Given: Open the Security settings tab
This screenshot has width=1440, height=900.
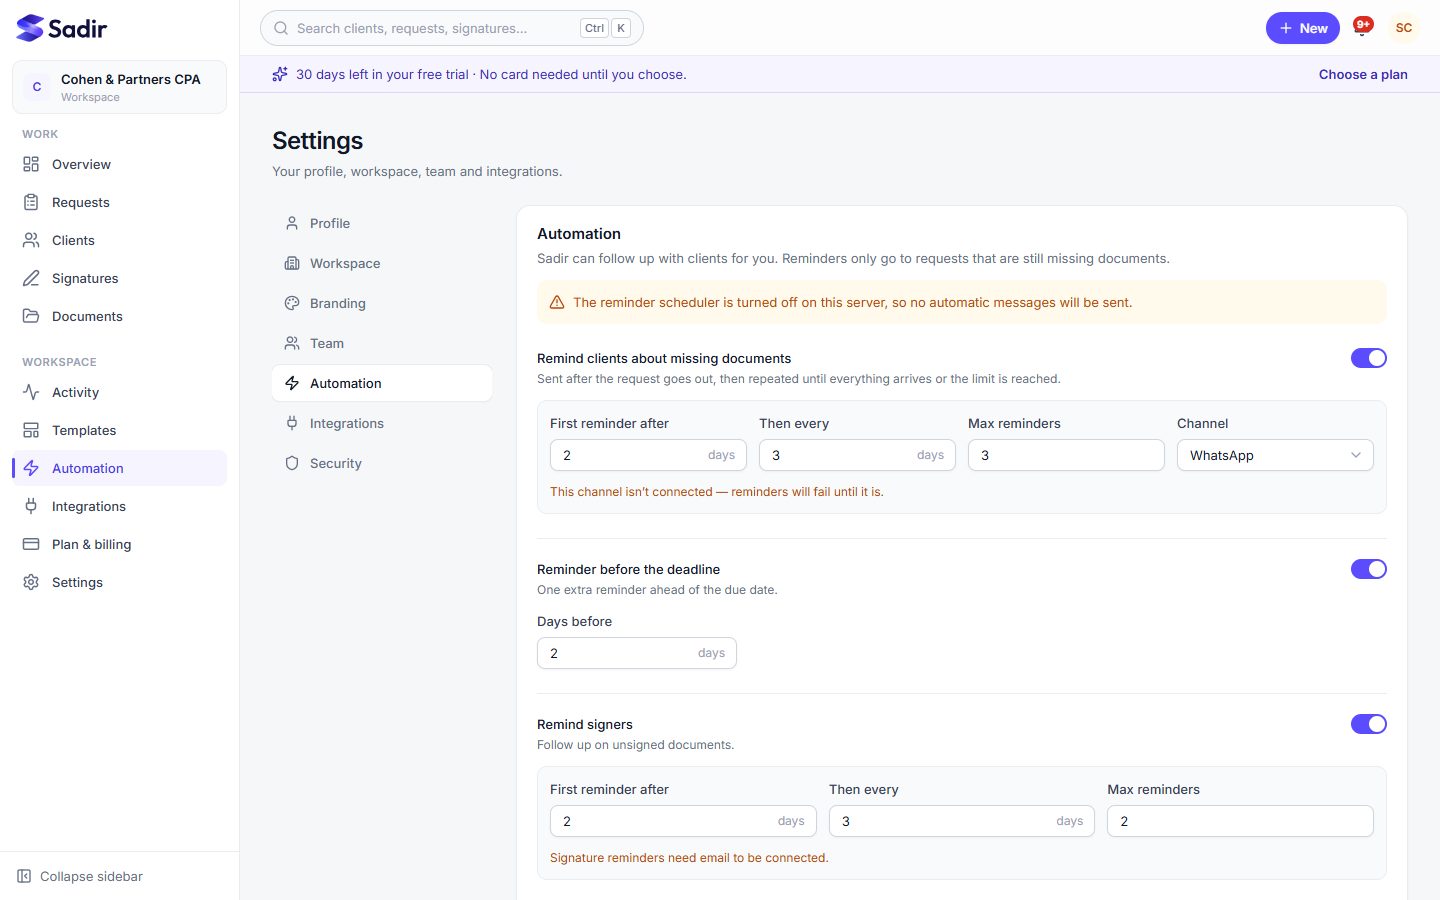Looking at the screenshot, I should (x=382, y=463).
